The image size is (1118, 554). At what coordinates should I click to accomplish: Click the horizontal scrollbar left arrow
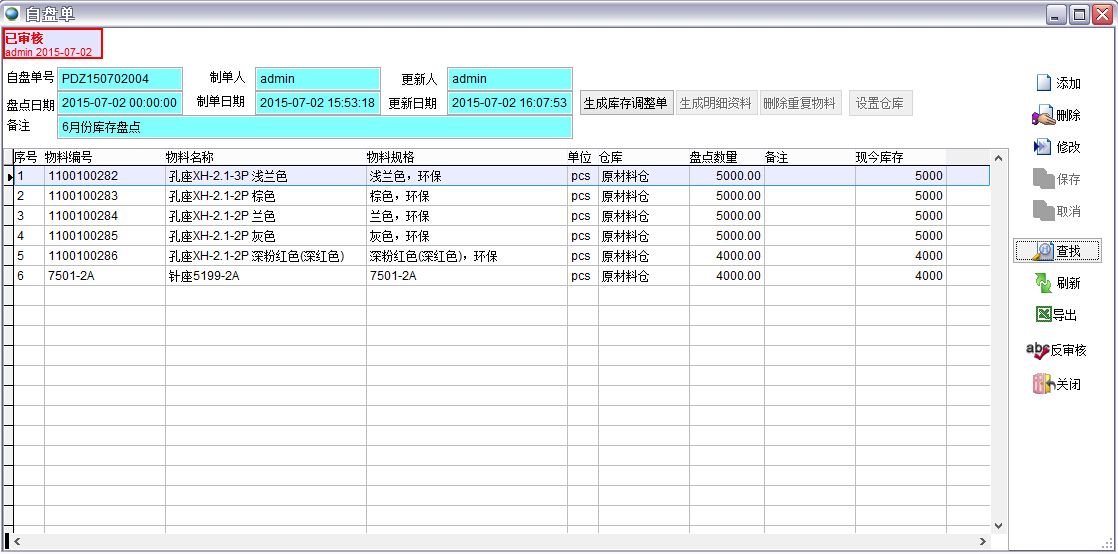coord(16,541)
